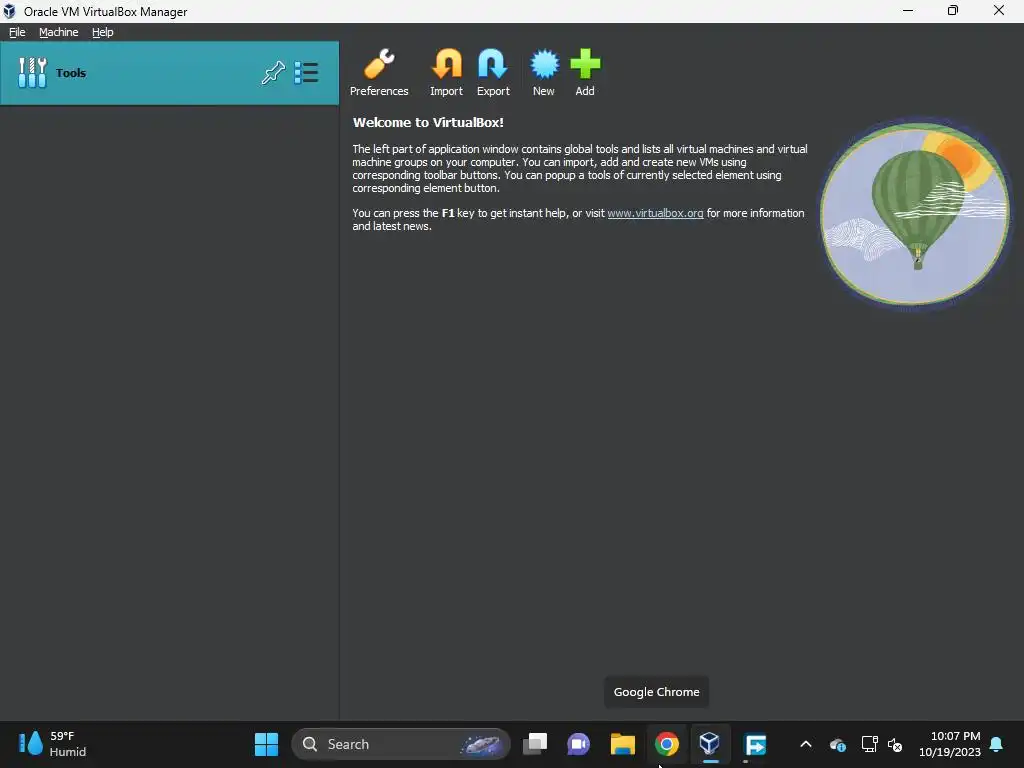
Task: Open the weather widget showing 59°F
Action: [x=52, y=744]
